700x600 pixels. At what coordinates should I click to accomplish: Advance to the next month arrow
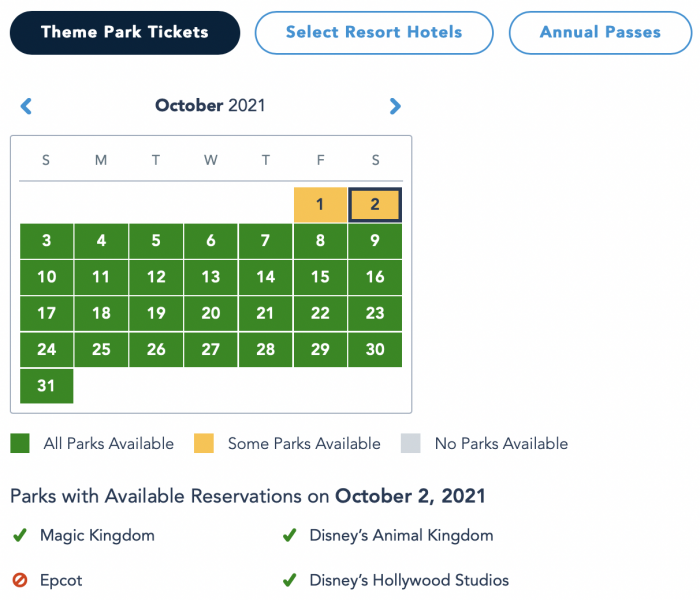click(x=395, y=106)
